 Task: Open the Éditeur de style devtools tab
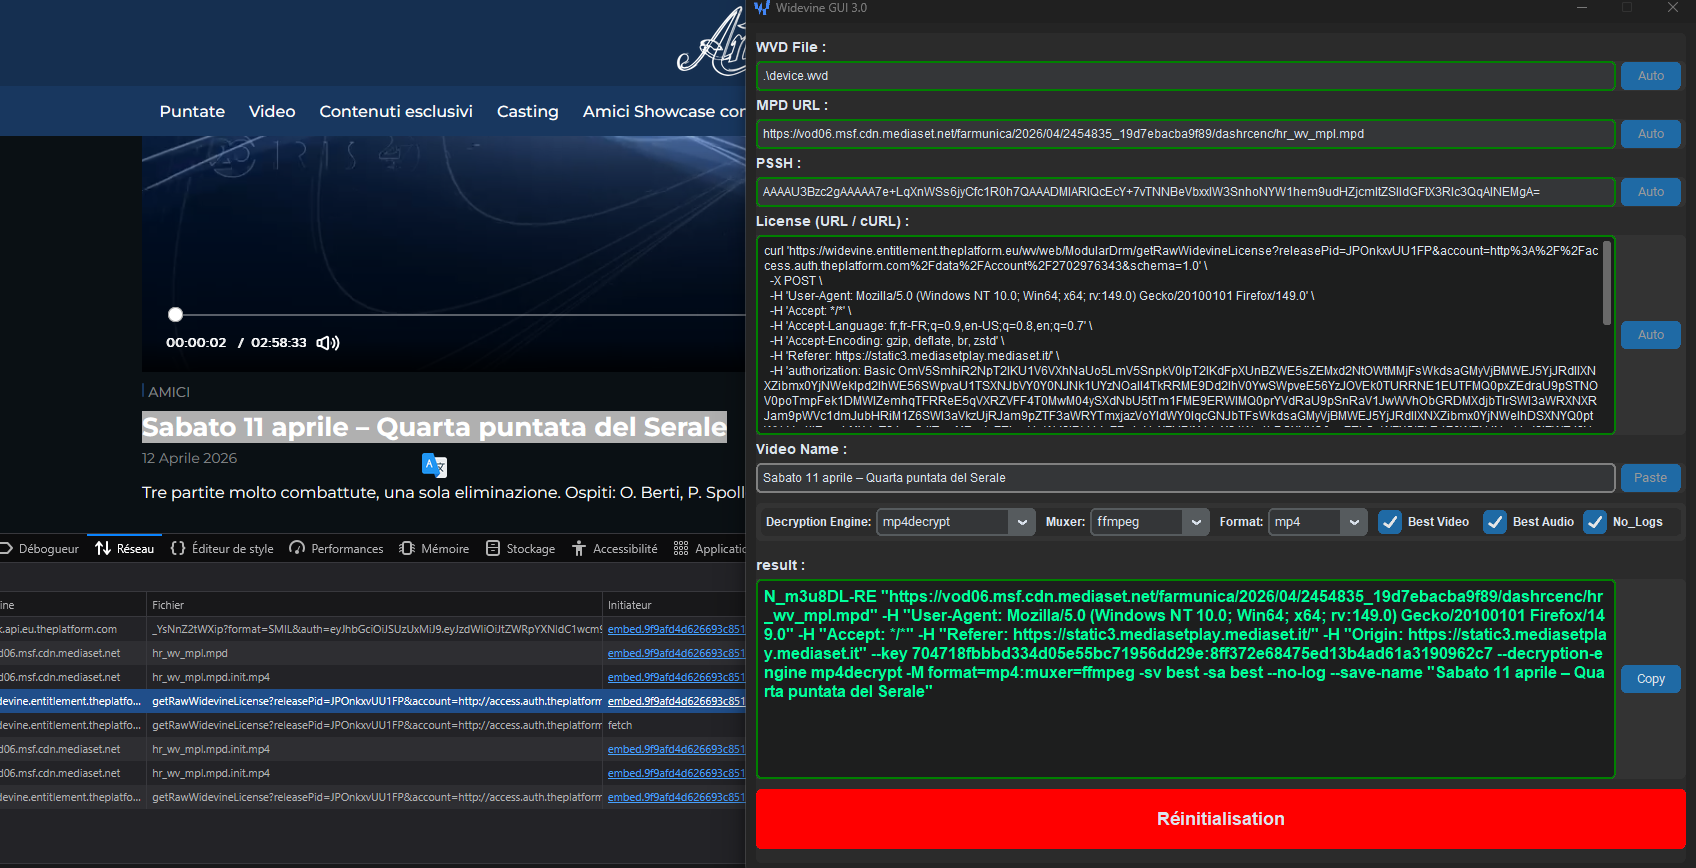(222, 549)
